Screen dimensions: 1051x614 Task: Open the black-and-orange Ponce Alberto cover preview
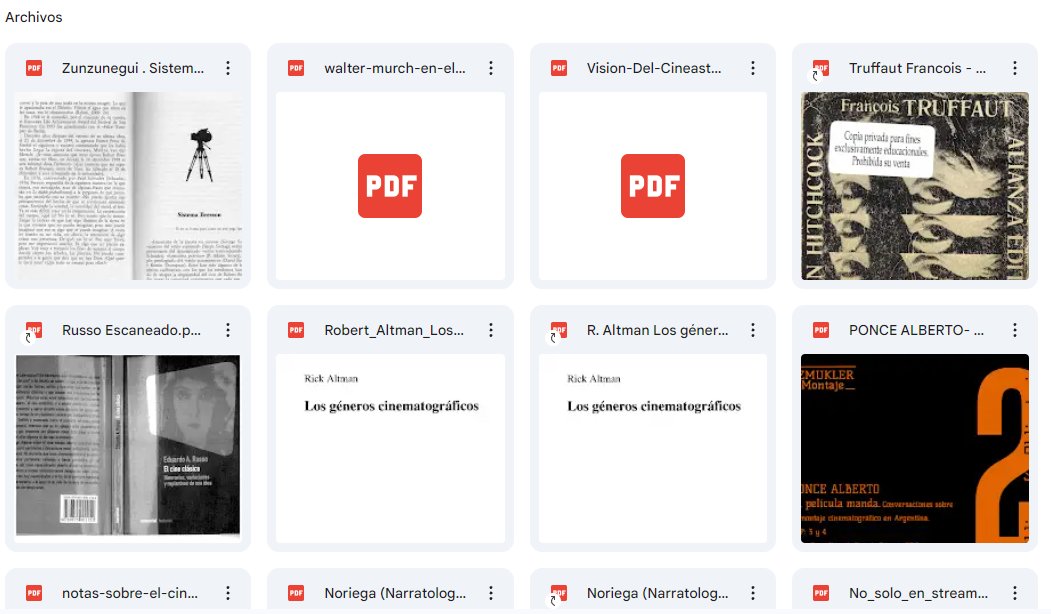point(915,448)
